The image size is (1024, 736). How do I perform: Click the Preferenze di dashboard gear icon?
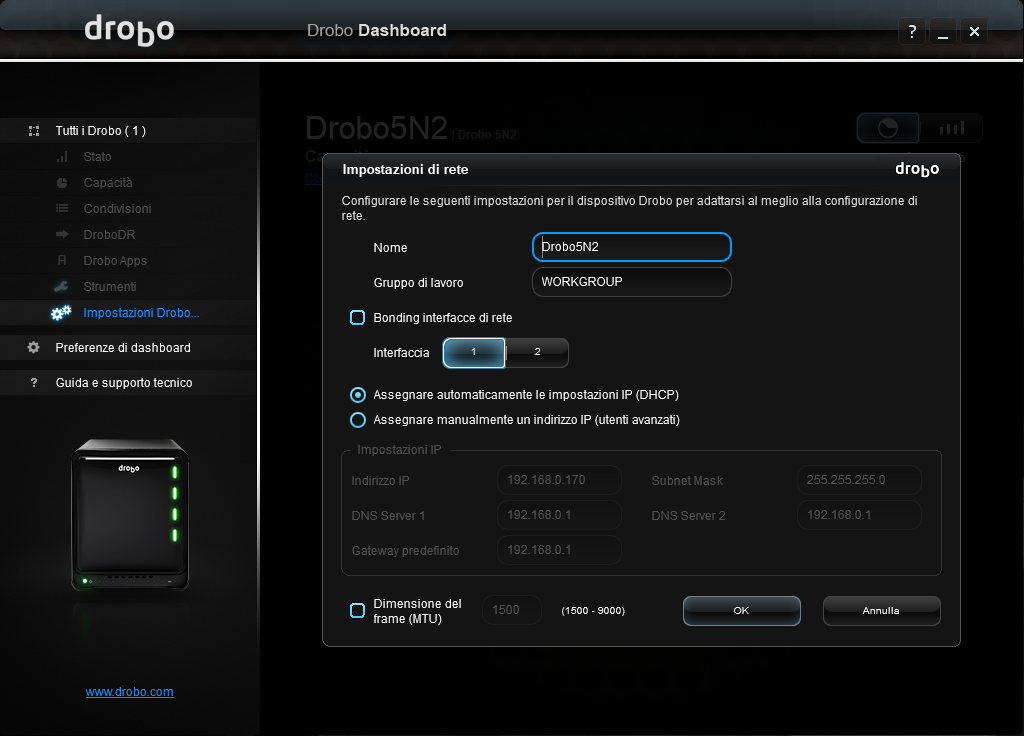(x=33, y=347)
